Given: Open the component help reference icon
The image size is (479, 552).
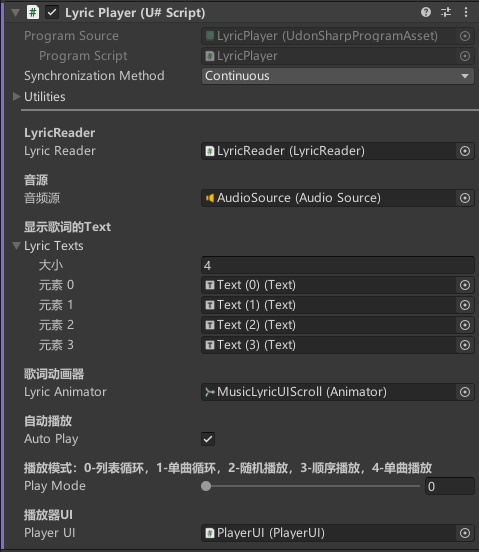Looking at the screenshot, I should coord(426,12).
